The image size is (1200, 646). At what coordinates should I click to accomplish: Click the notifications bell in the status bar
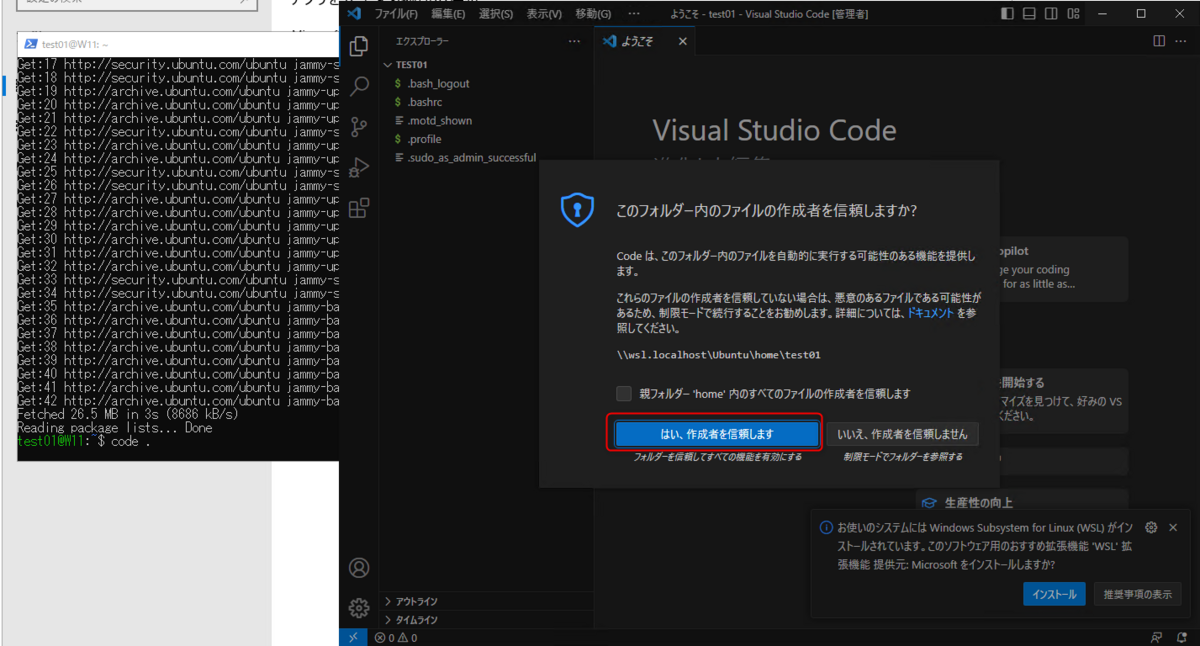coord(1182,637)
